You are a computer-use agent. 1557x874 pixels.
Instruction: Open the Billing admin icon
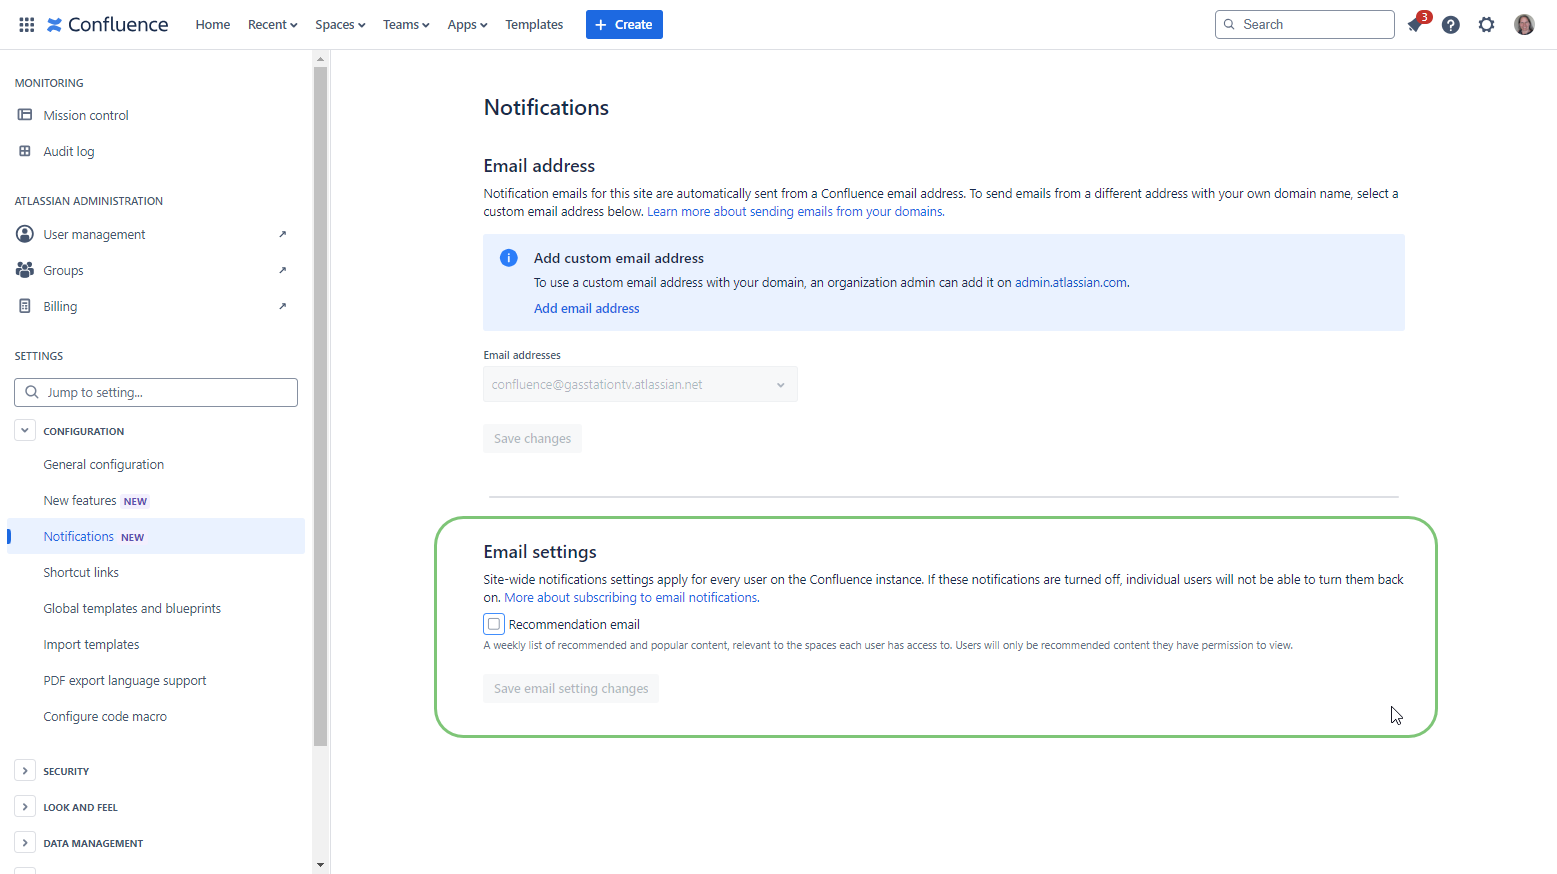(25, 305)
